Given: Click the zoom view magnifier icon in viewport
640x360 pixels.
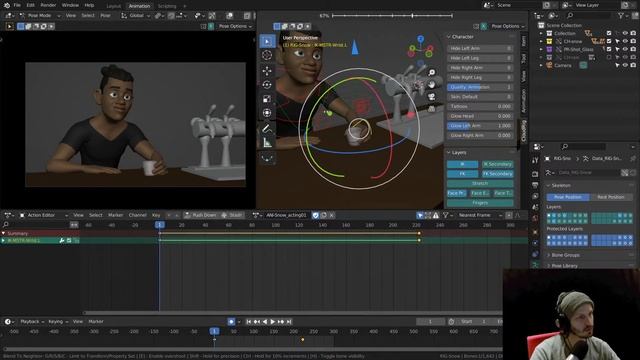Looking at the screenshot, I should pos(431,73).
